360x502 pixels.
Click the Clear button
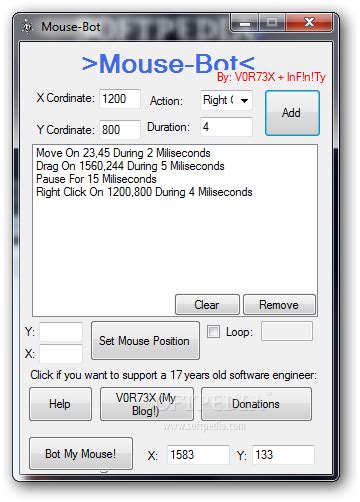click(207, 305)
